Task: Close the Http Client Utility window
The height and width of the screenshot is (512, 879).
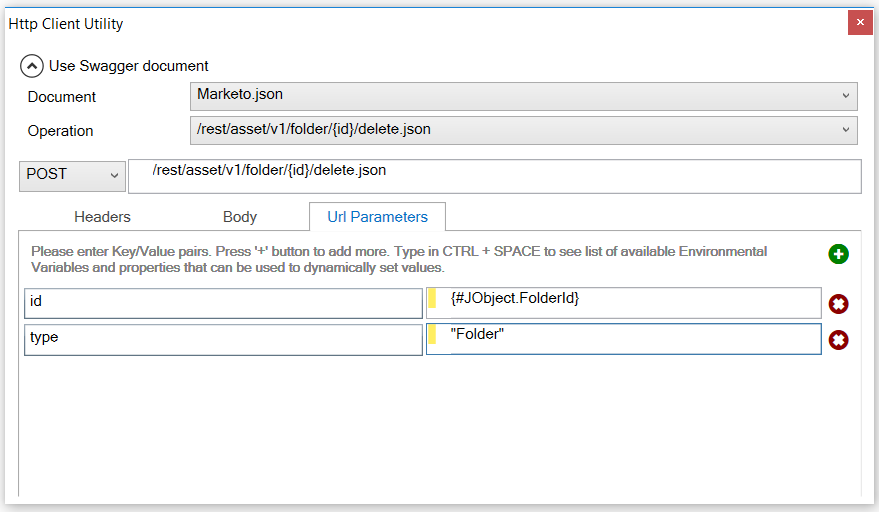Action: point(859,22)
